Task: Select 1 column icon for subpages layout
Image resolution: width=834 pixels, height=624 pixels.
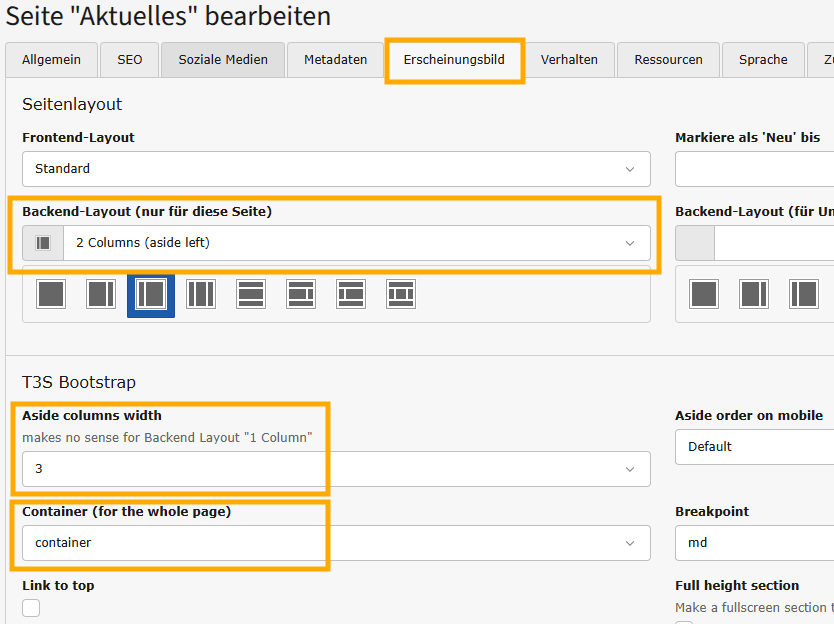Action: tap(704, 294)
